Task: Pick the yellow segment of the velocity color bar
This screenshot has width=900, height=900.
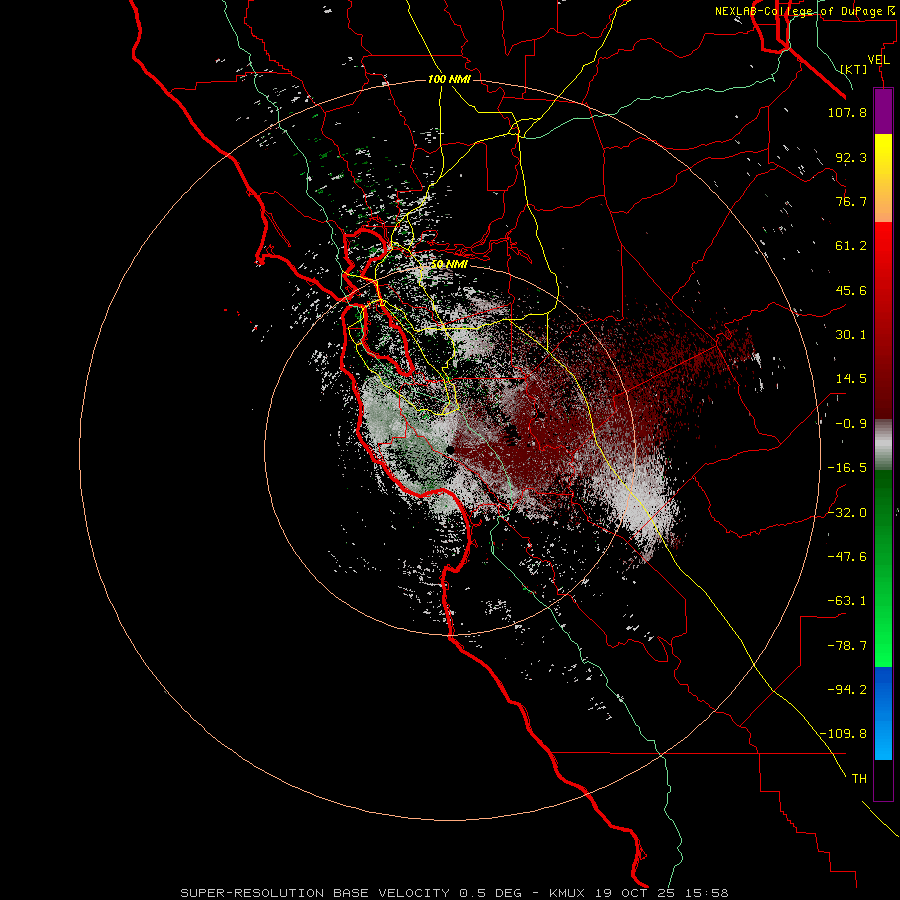Action: click(x=883, y=178)
